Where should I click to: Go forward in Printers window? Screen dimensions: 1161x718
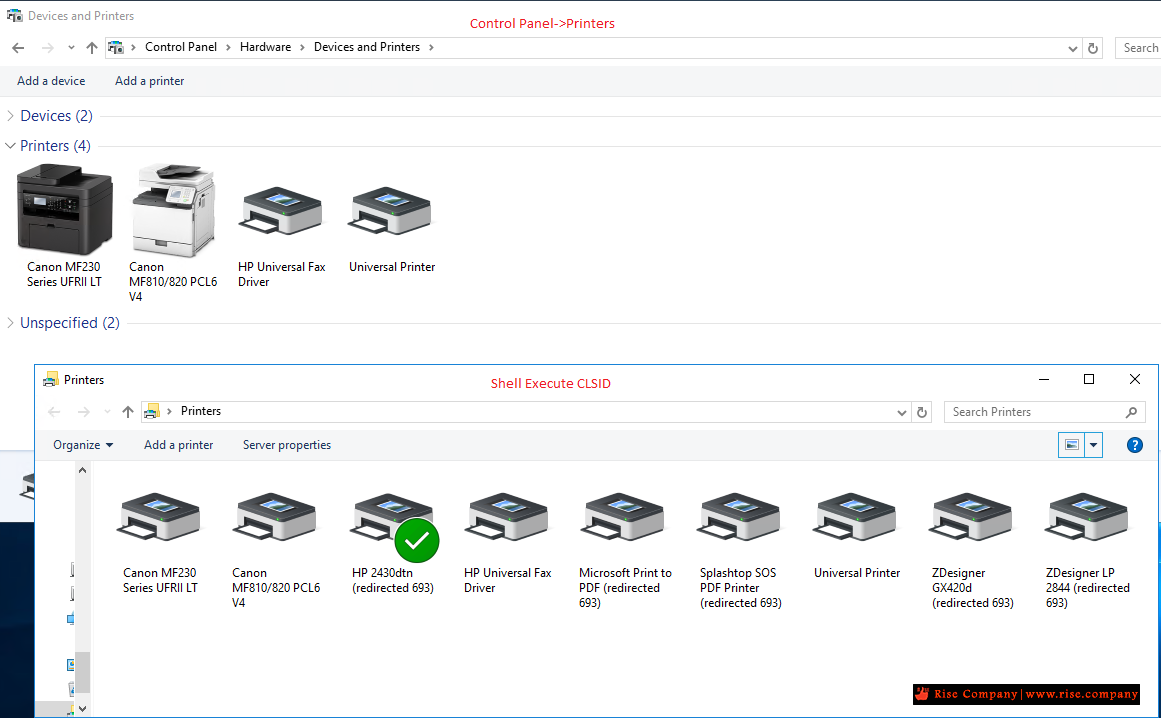(84, 412)
